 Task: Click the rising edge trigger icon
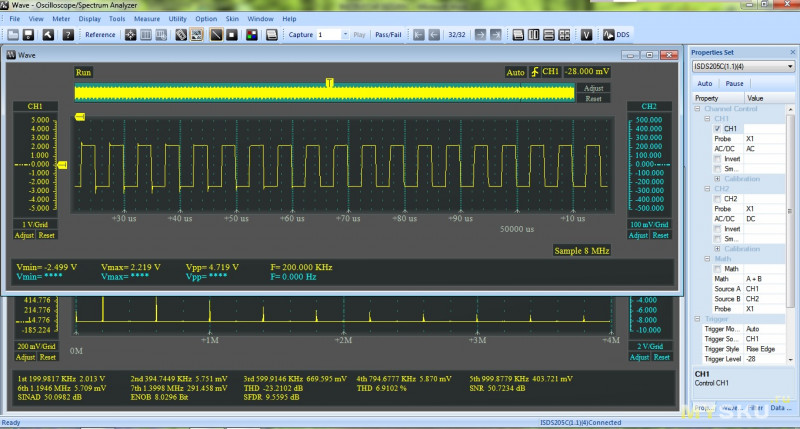(x=534, y=72)
